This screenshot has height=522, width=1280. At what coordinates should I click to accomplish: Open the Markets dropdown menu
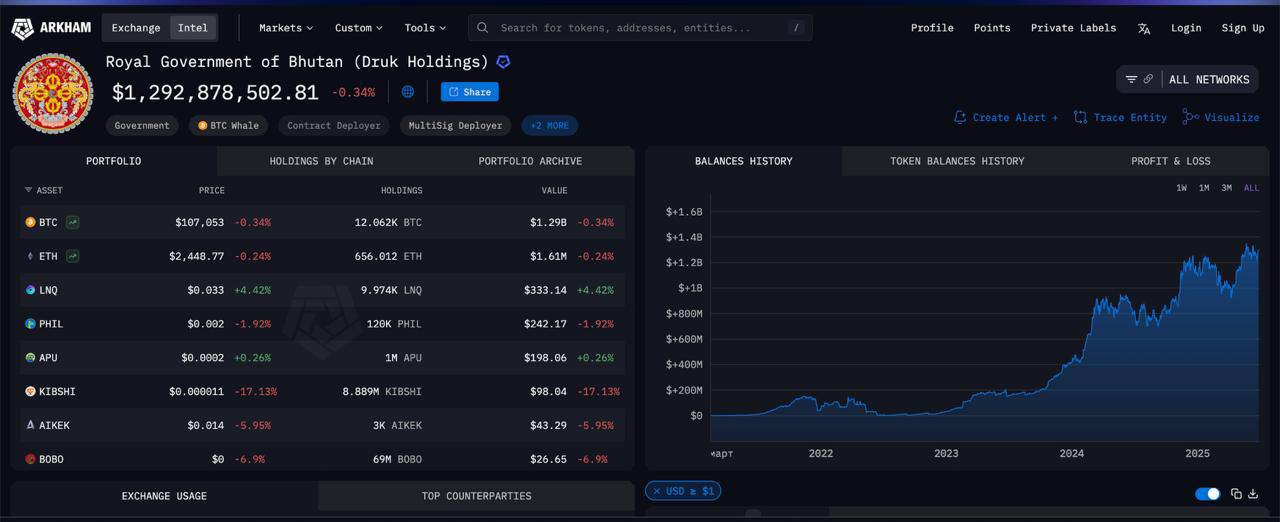(x=285, y=28)
